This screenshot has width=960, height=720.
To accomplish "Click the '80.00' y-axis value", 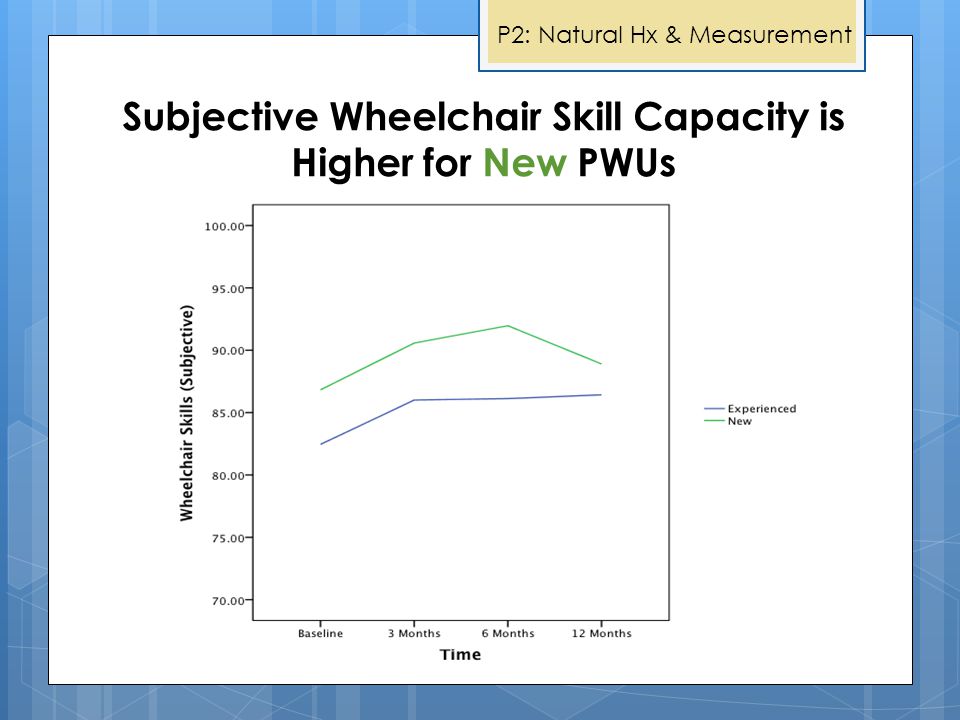I will tap(228, 476).
